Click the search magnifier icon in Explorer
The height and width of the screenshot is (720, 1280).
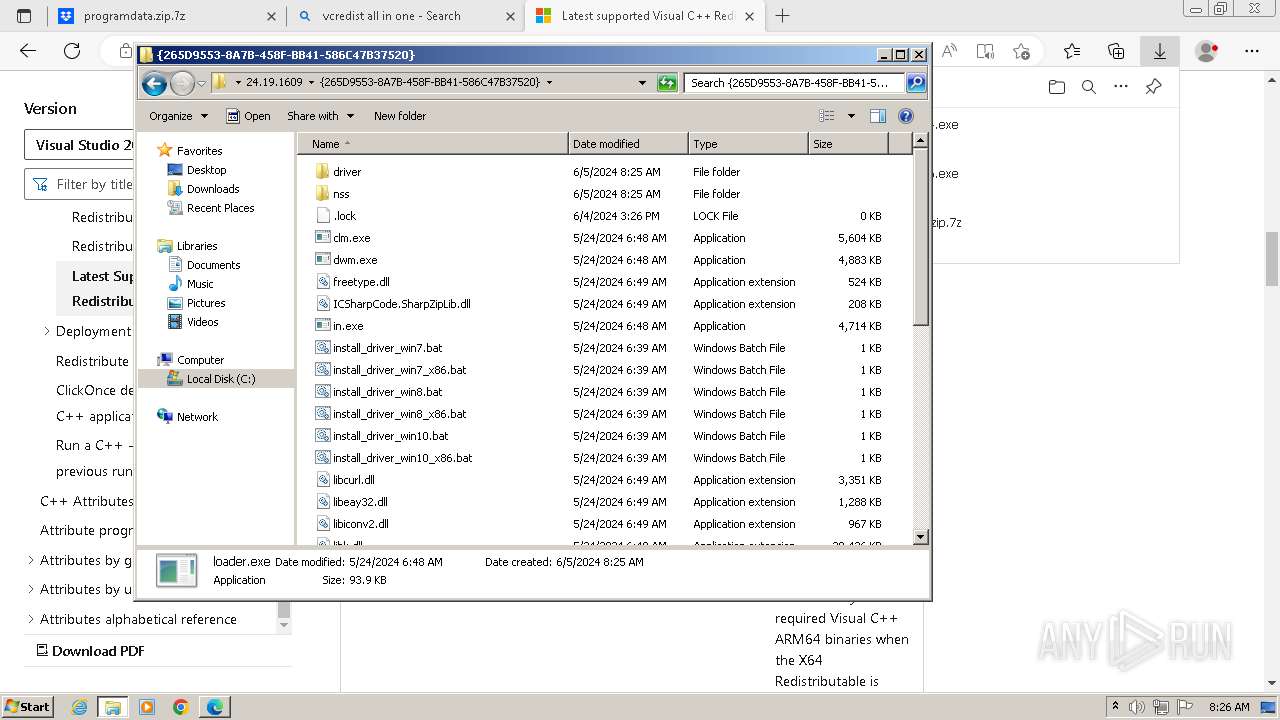[x=915, y=83]
